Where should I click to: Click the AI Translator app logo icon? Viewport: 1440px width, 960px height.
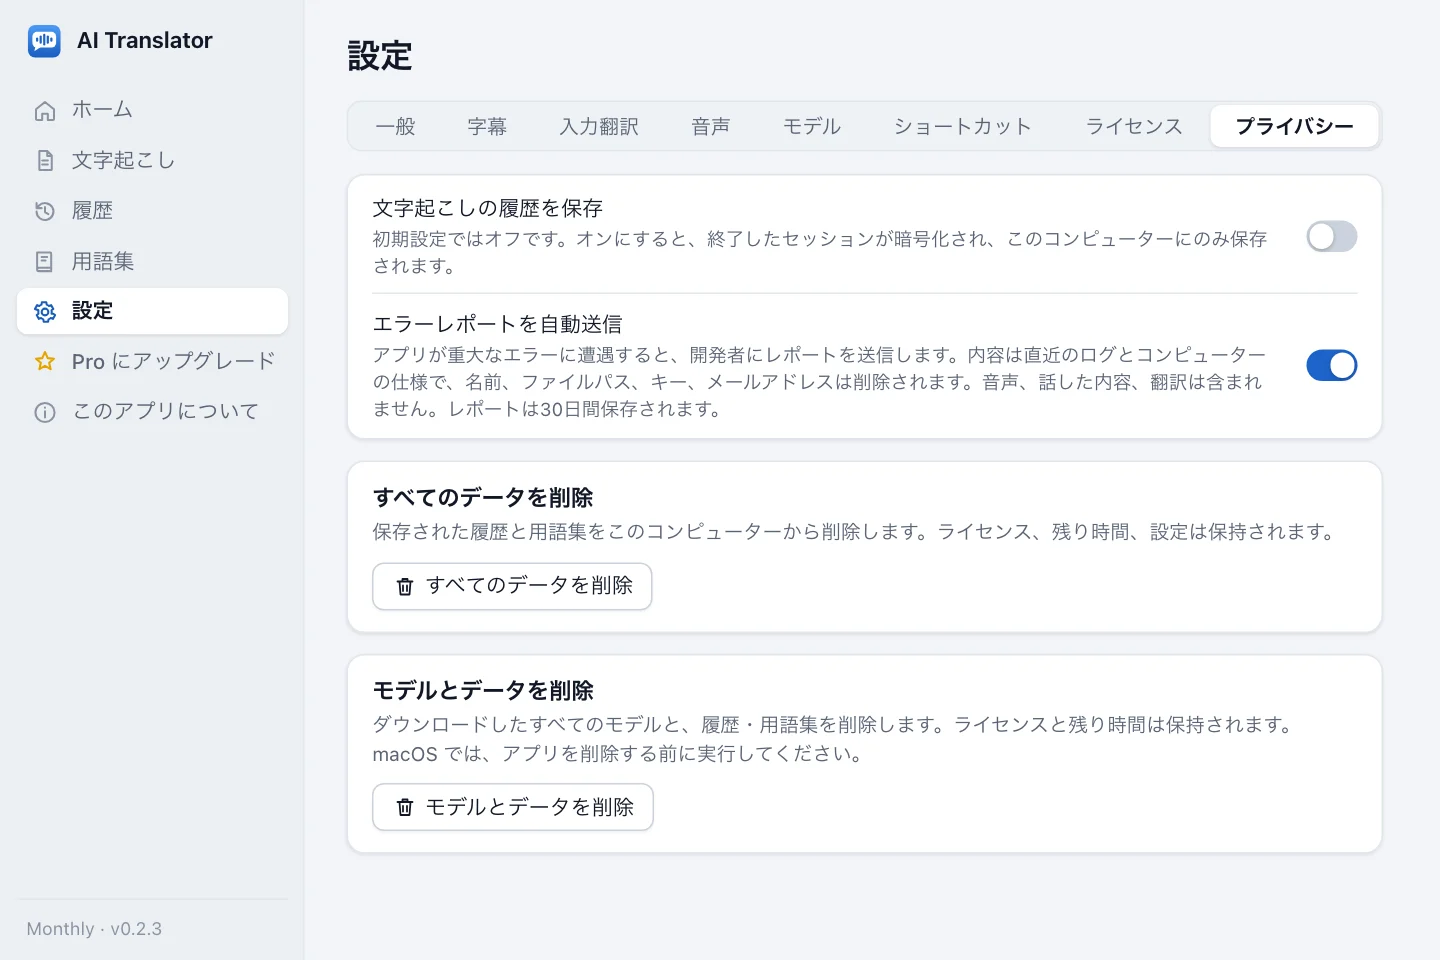44,41
